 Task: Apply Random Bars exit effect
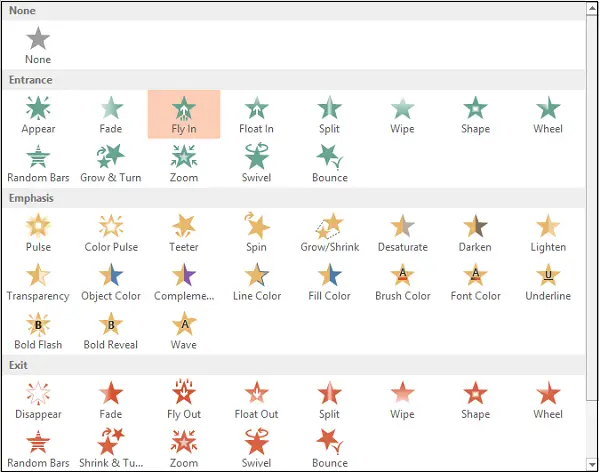click(x=38, y=449)
